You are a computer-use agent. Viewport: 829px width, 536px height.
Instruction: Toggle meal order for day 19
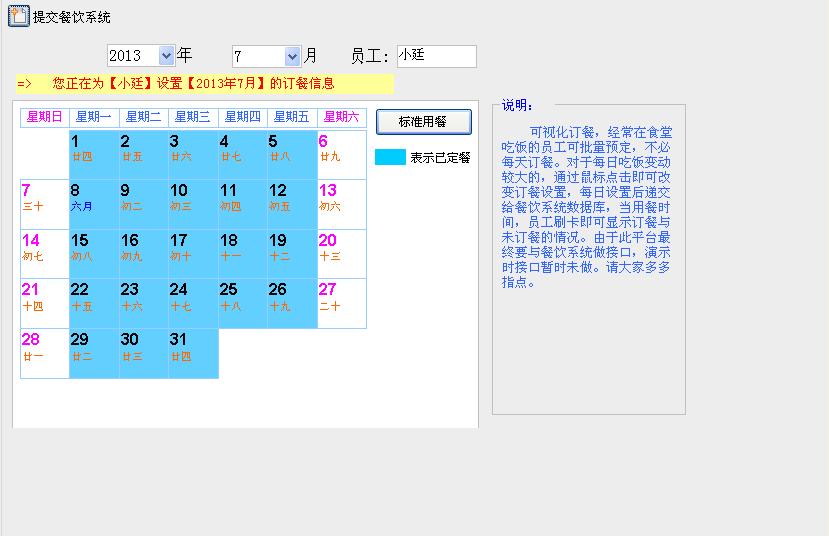(x=292, y=254)
